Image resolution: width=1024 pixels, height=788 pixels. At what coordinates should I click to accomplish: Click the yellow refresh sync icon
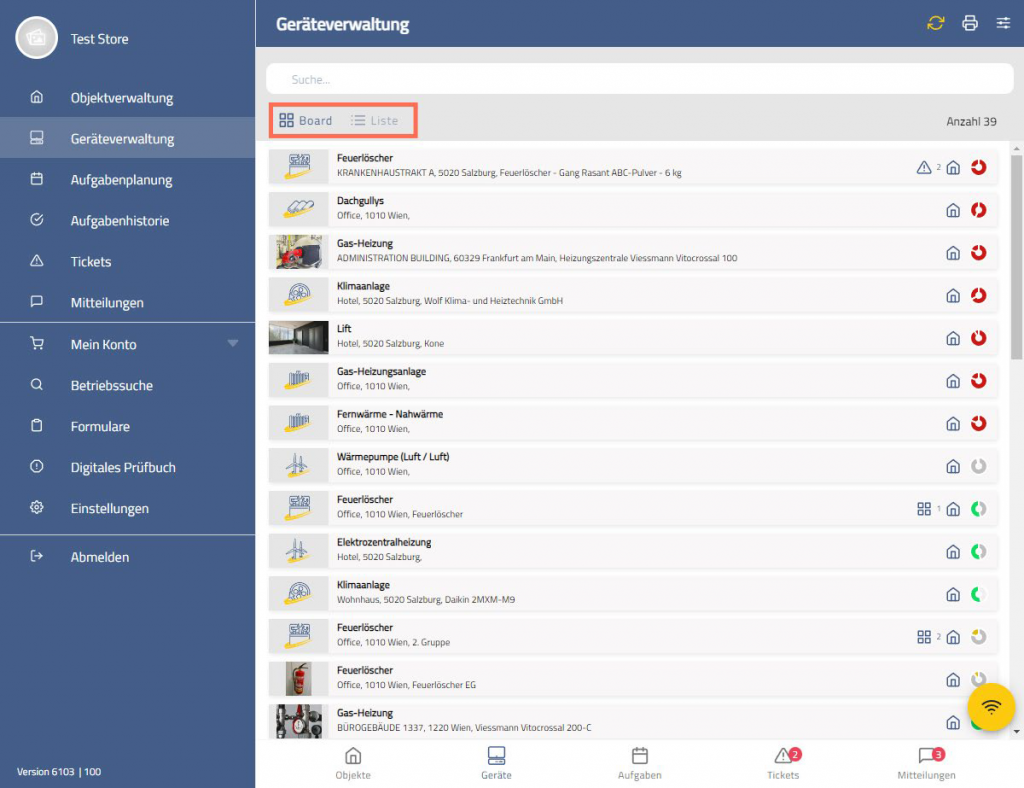pyautogui.click(x=935, y=24)
